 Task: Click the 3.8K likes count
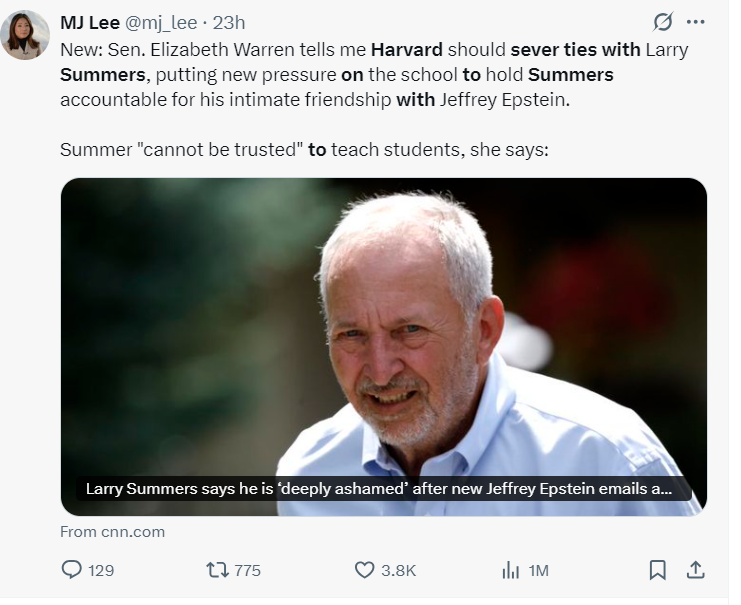(x=398, y=570)
